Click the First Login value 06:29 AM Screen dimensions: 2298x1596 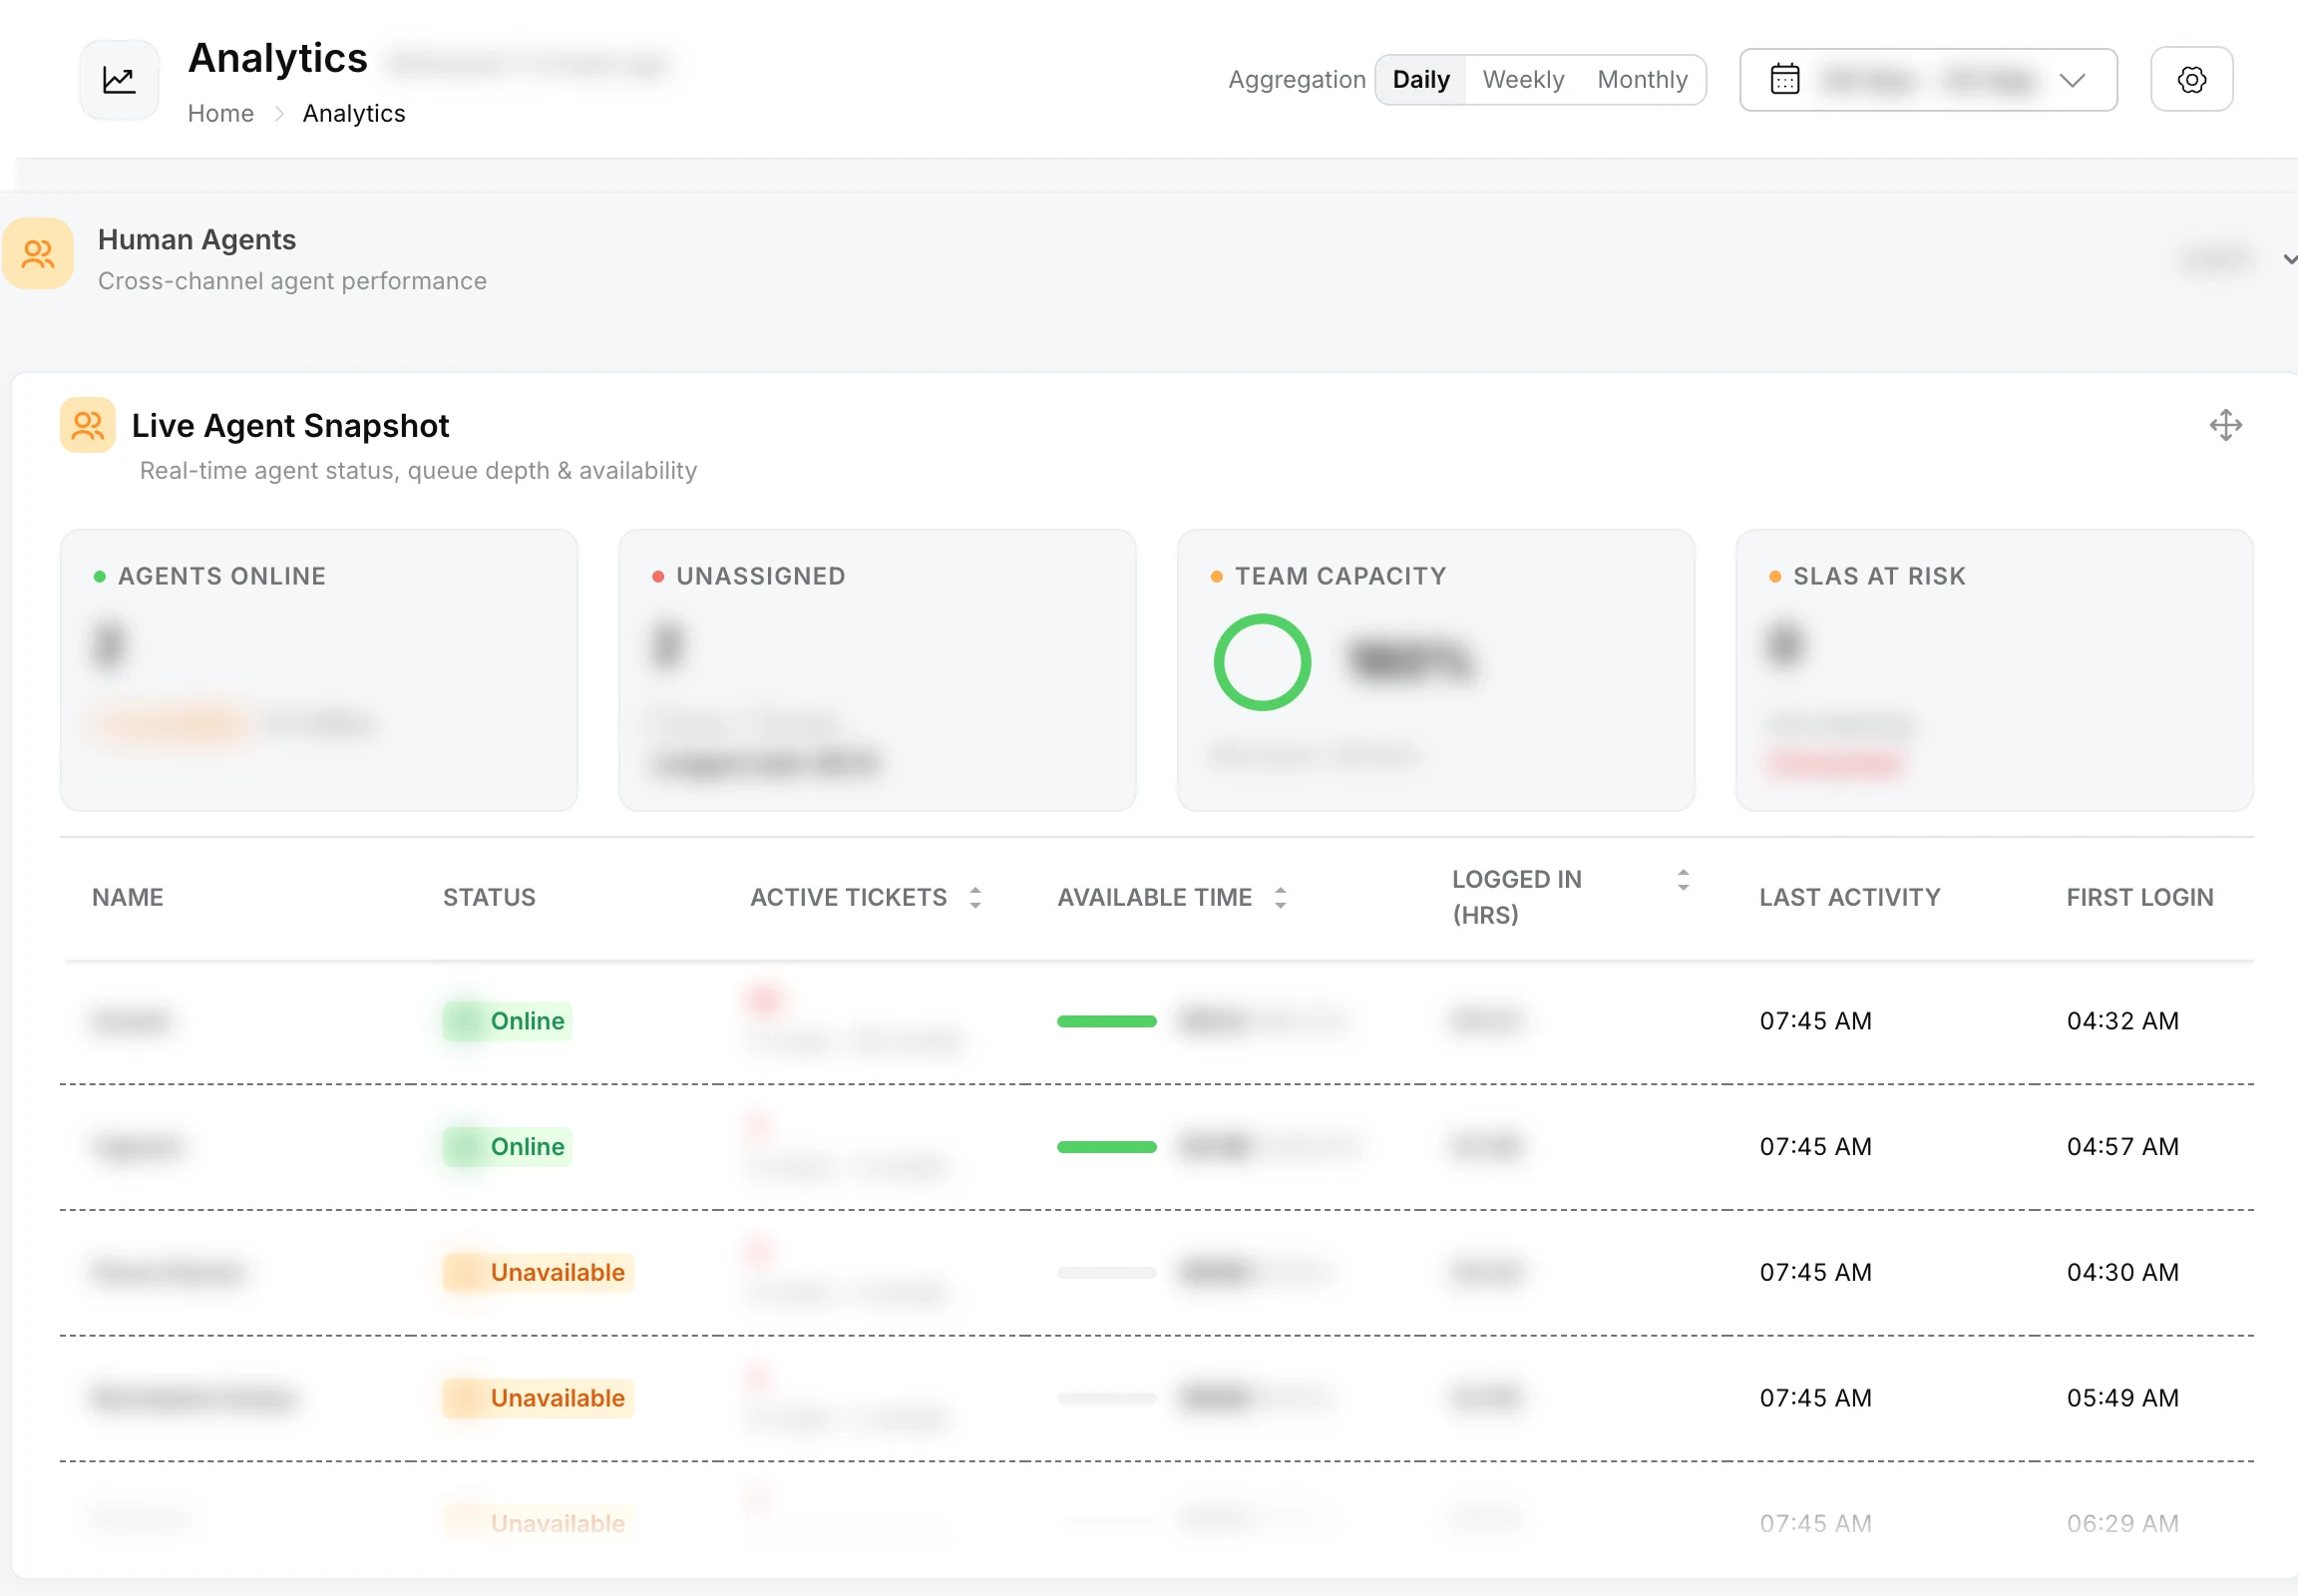coord(2122,1524)
